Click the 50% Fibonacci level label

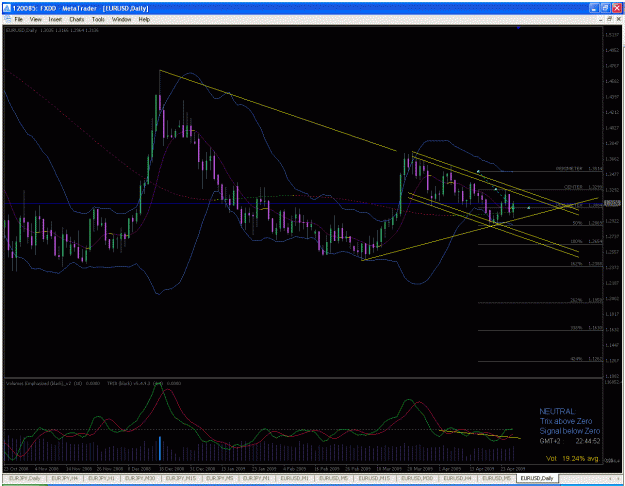(x=578, y=223)
